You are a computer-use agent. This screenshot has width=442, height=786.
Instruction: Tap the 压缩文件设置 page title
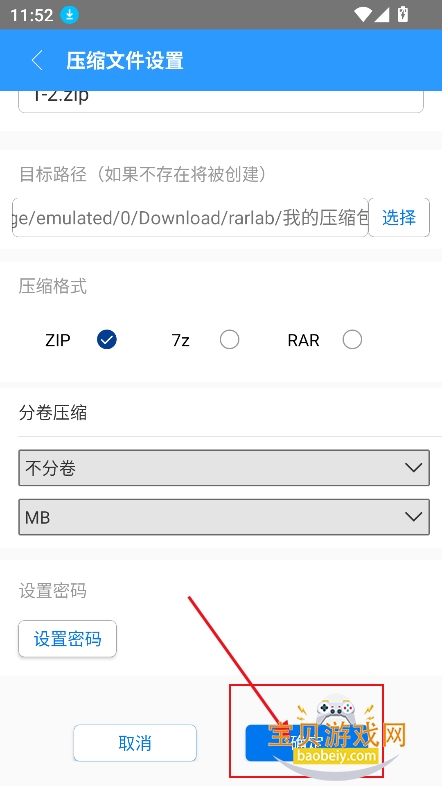point(125,60)
